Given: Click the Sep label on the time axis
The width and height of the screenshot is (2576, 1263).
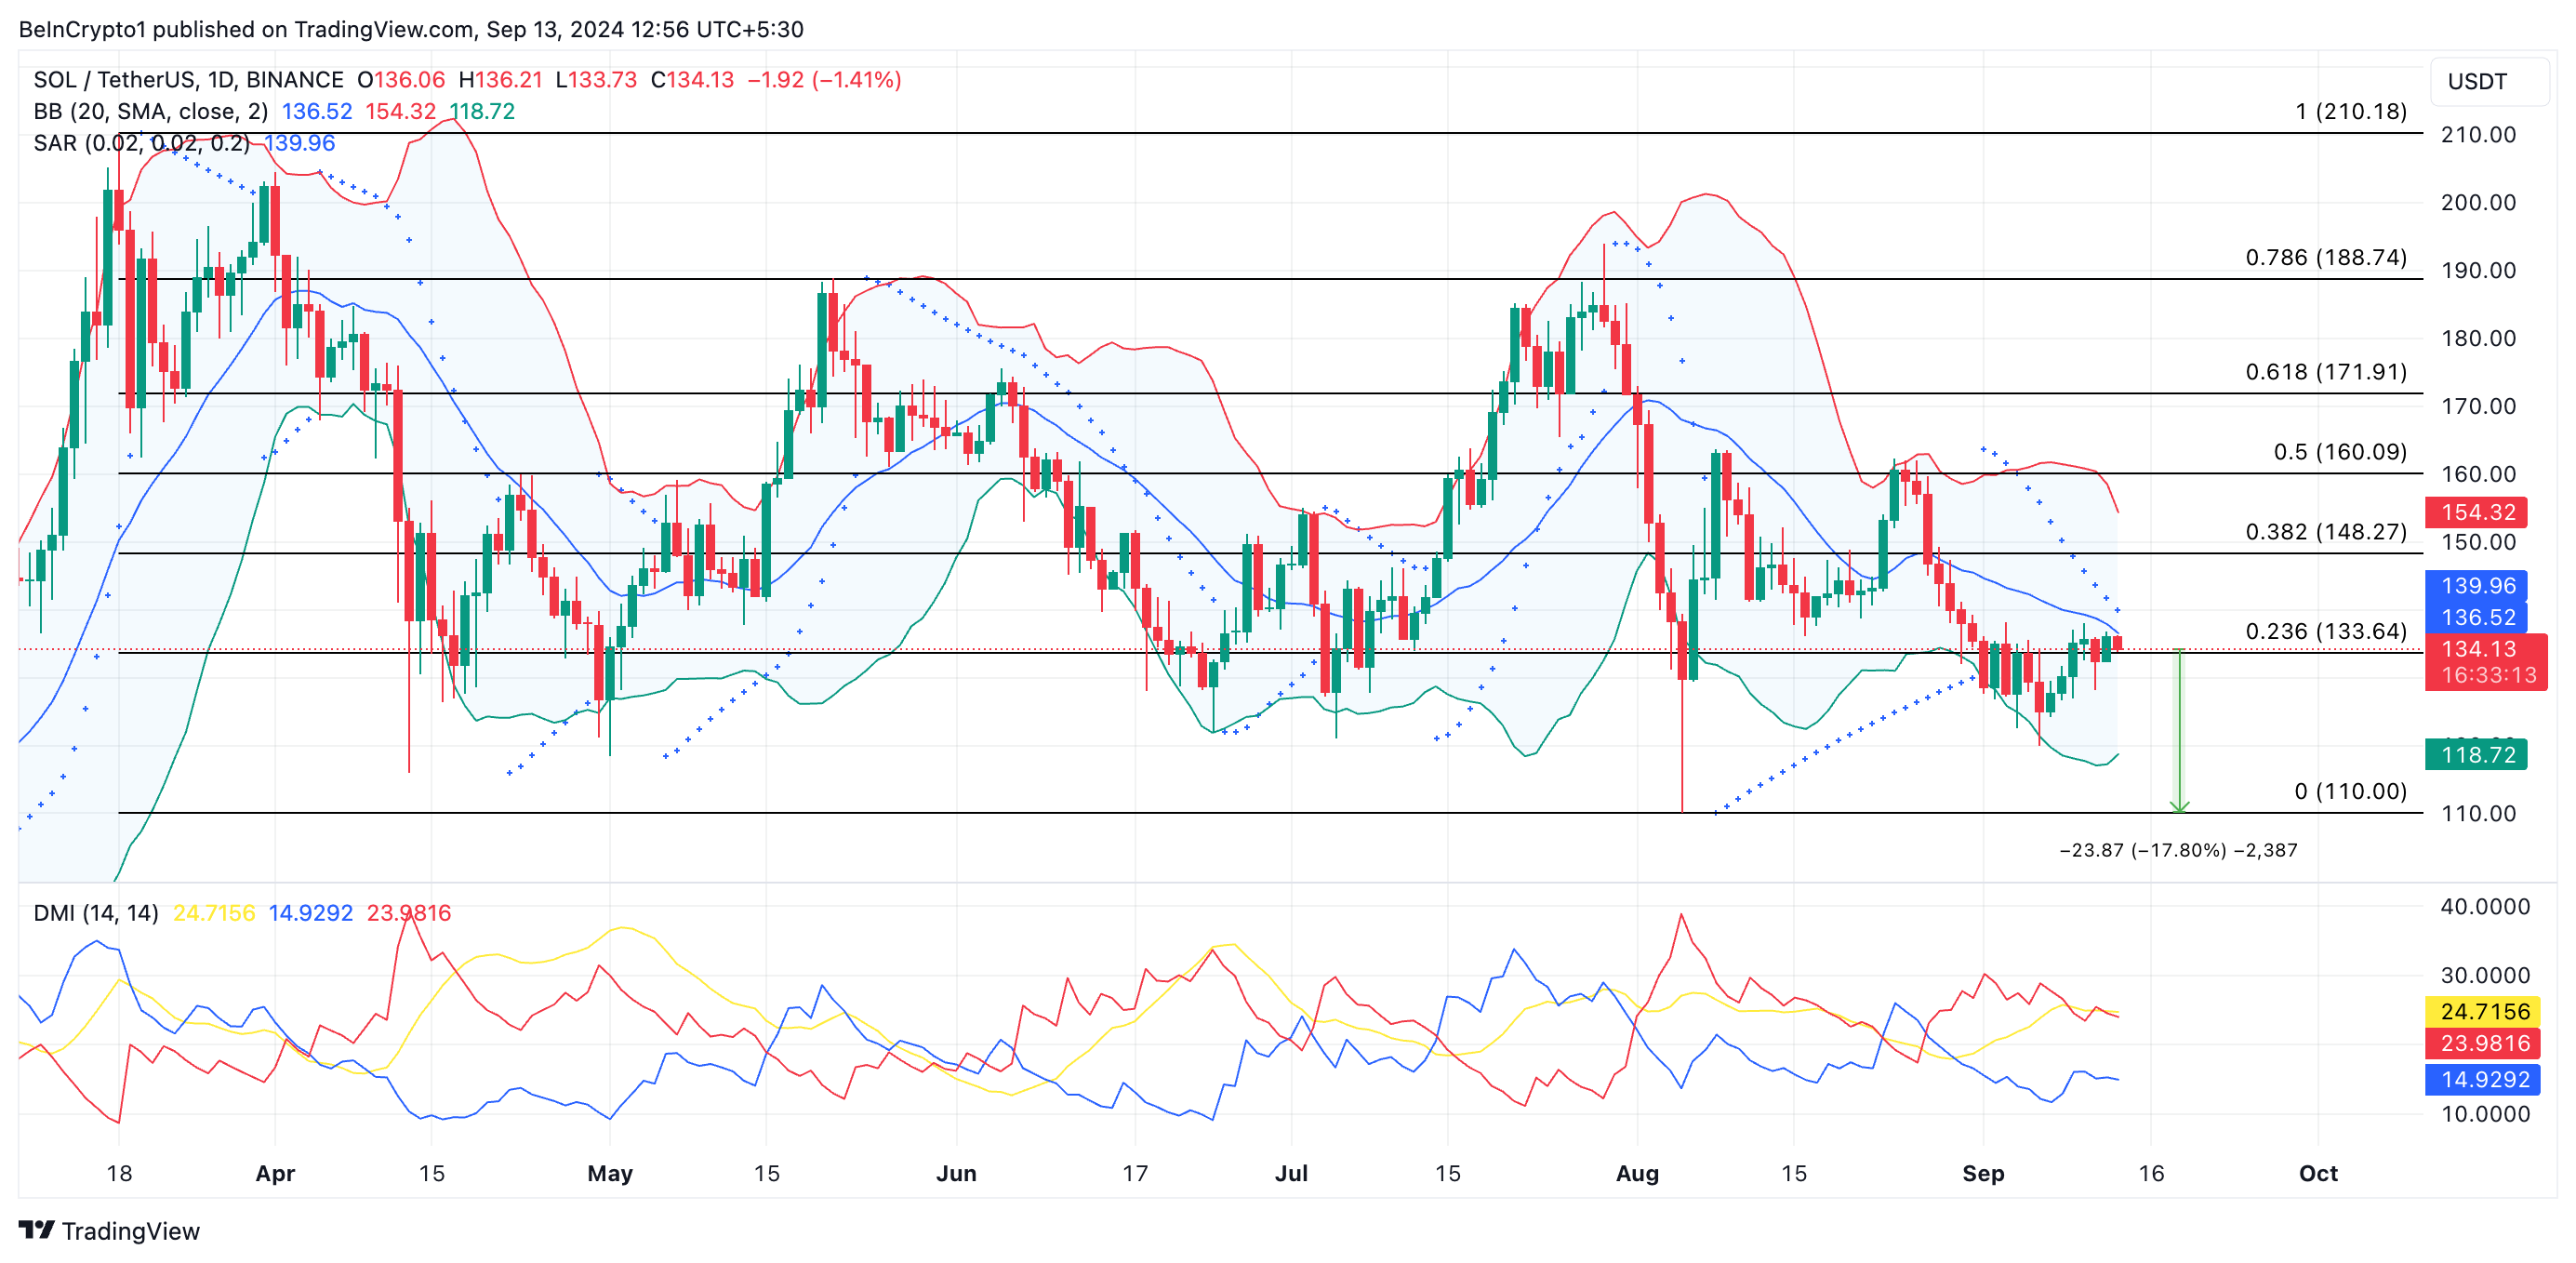Looking at the screenshot, I should click(x=1982, y=1173).
